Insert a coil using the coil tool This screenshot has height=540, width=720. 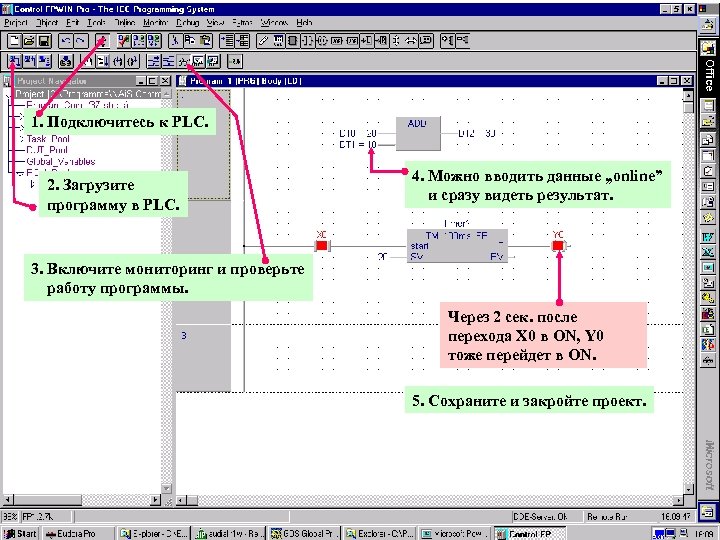(x=321, y=41)
